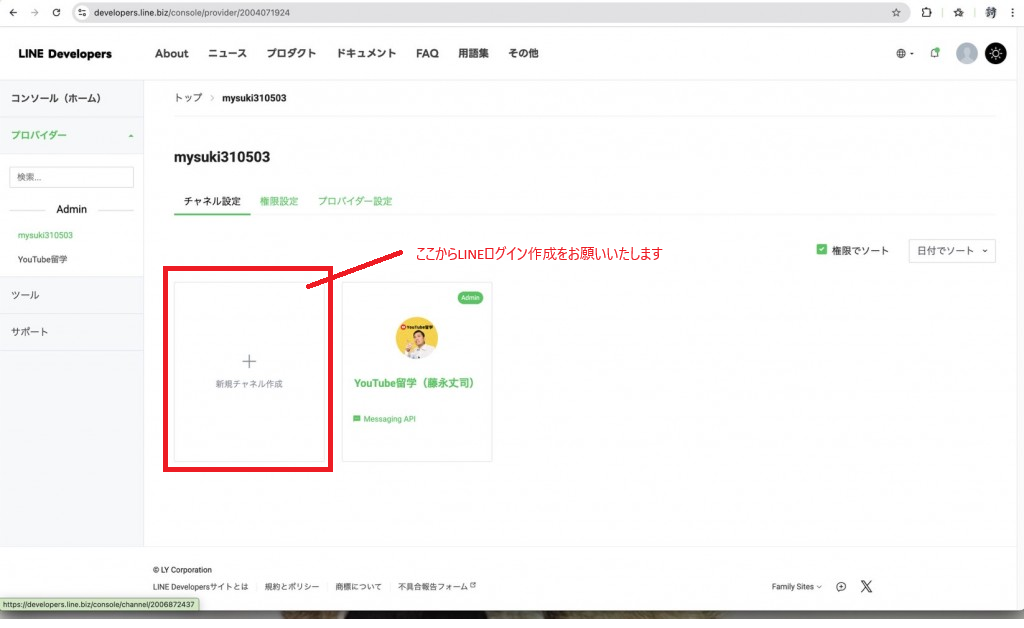Switch to the 権限設定 tab

coord(279,201)
